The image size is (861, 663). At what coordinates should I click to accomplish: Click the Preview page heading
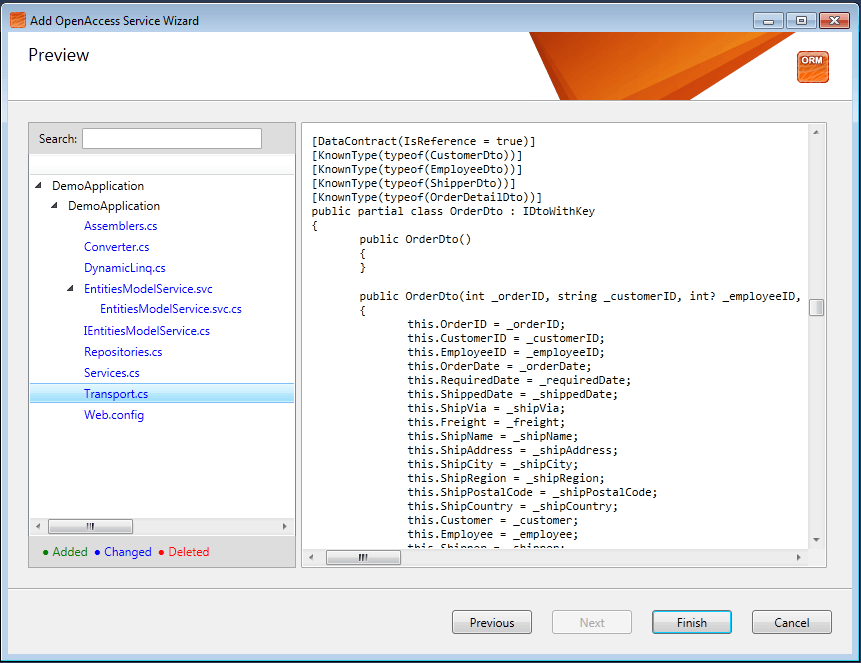(58, 55)
